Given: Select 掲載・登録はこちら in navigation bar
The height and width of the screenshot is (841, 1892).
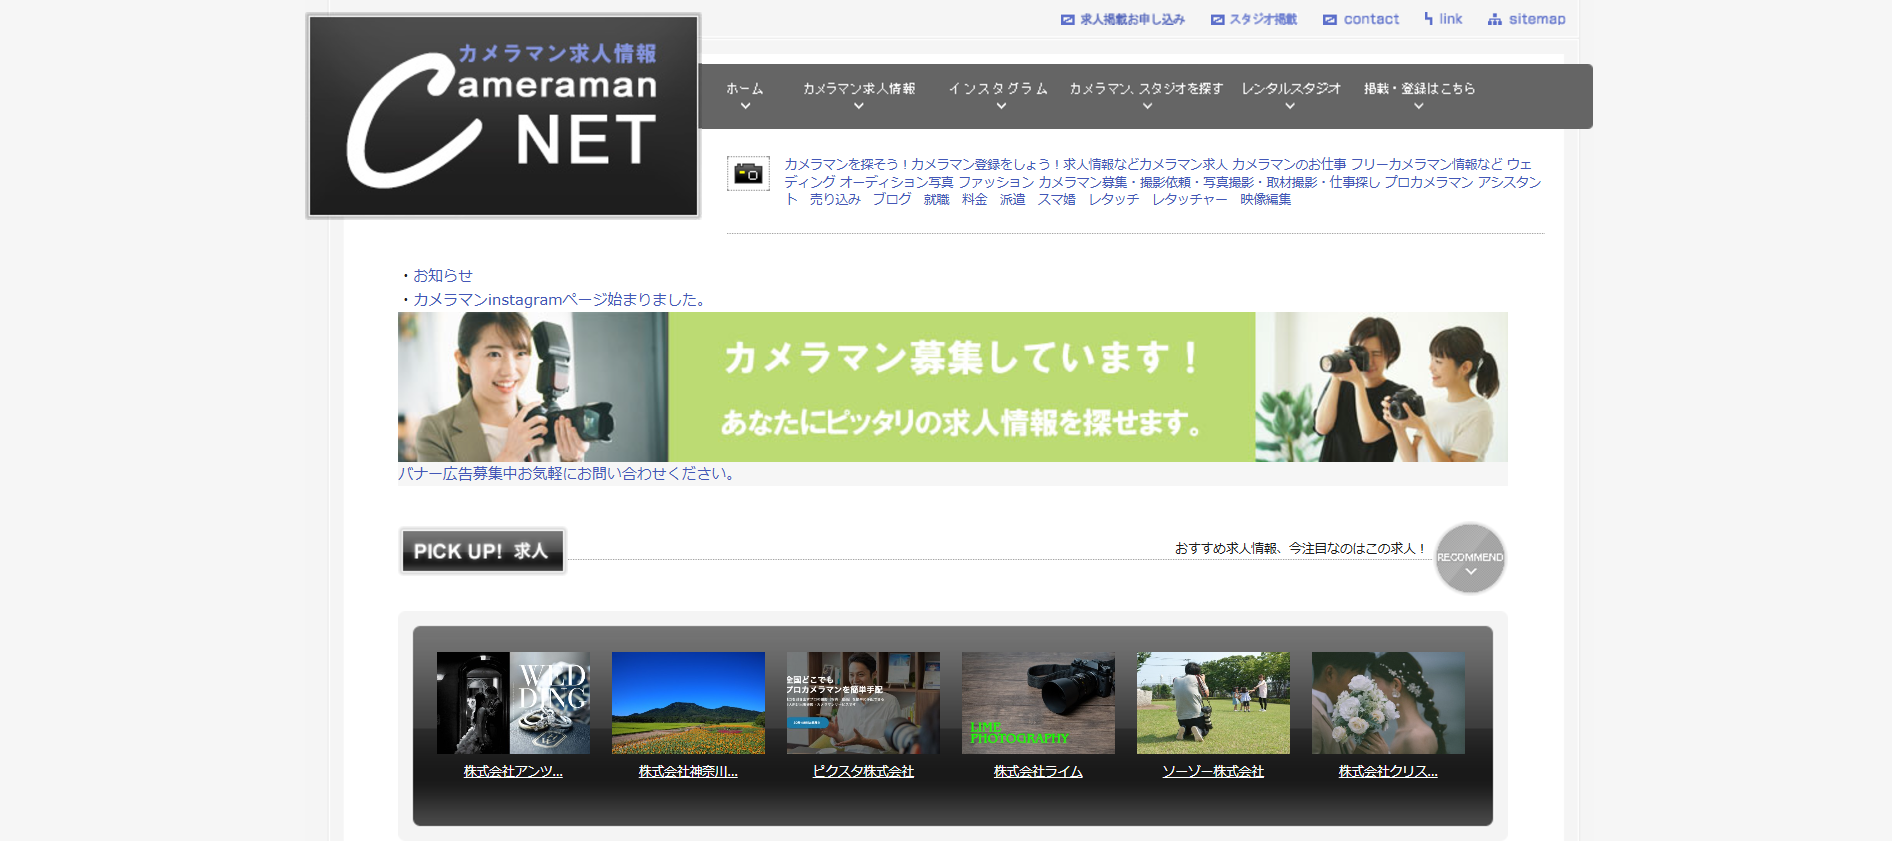Looking at the screenshot, I should tap(1418, 95).
